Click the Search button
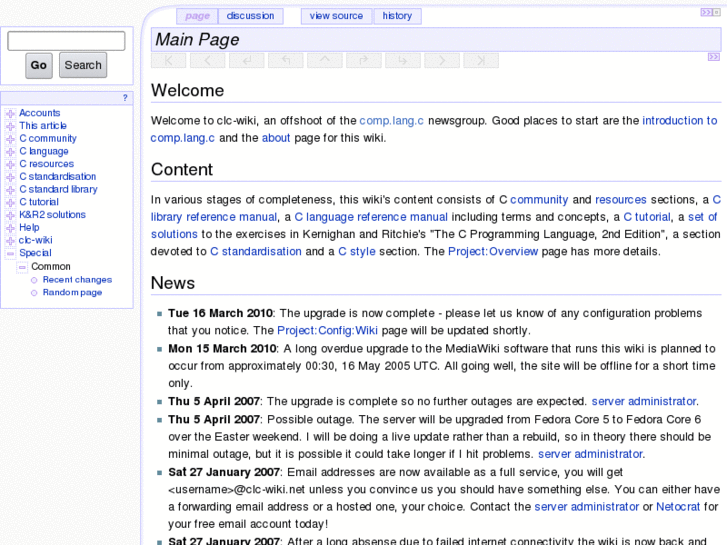The image size is (727, 545). pyautogui.click(x=83, y=65)
